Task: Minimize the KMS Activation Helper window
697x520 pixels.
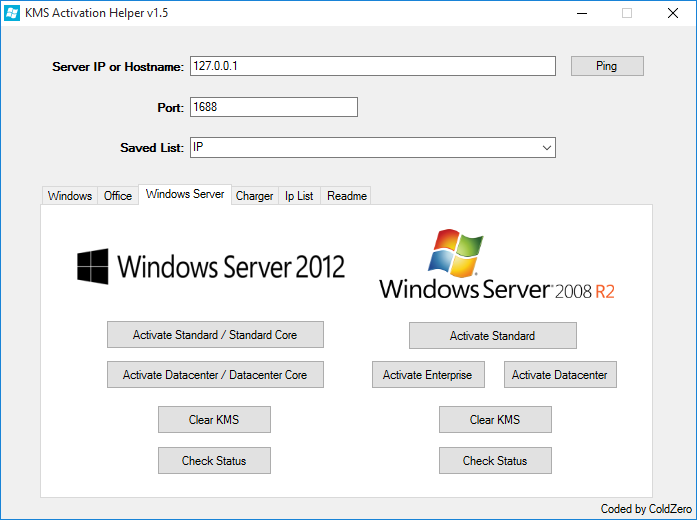Action: pyautogui.click(x=582, y=13)
